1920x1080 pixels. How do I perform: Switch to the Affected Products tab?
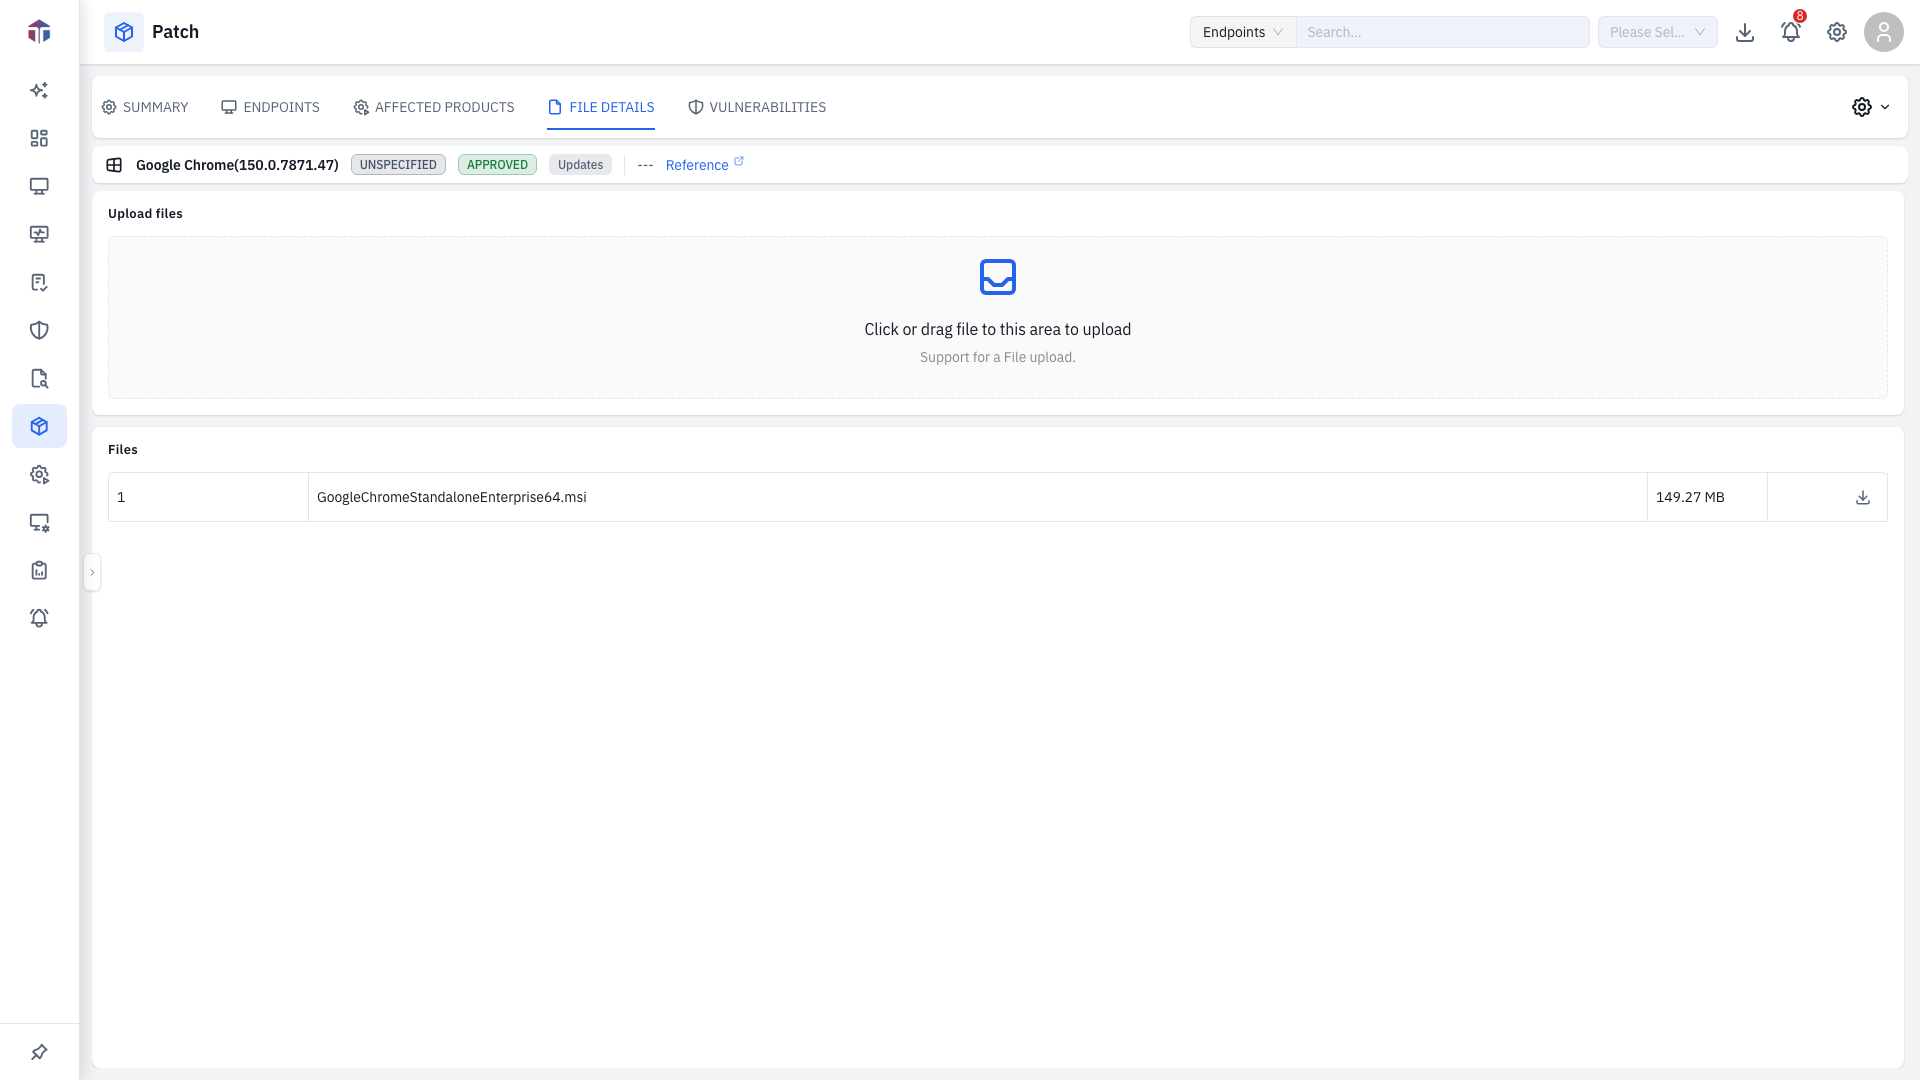434,107
